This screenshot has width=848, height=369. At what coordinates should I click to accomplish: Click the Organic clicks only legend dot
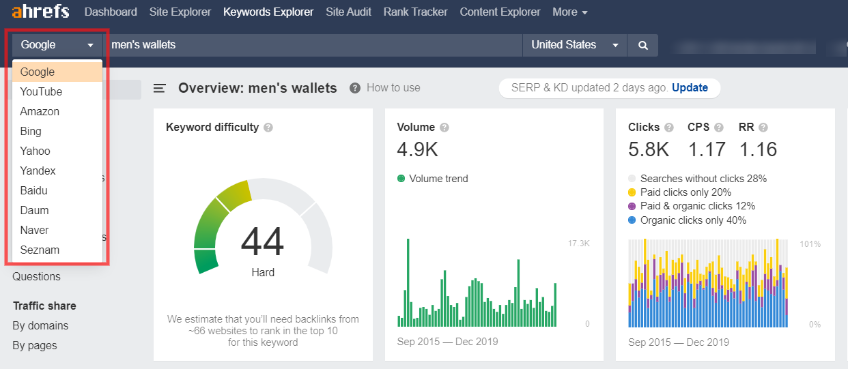point(632,221)
